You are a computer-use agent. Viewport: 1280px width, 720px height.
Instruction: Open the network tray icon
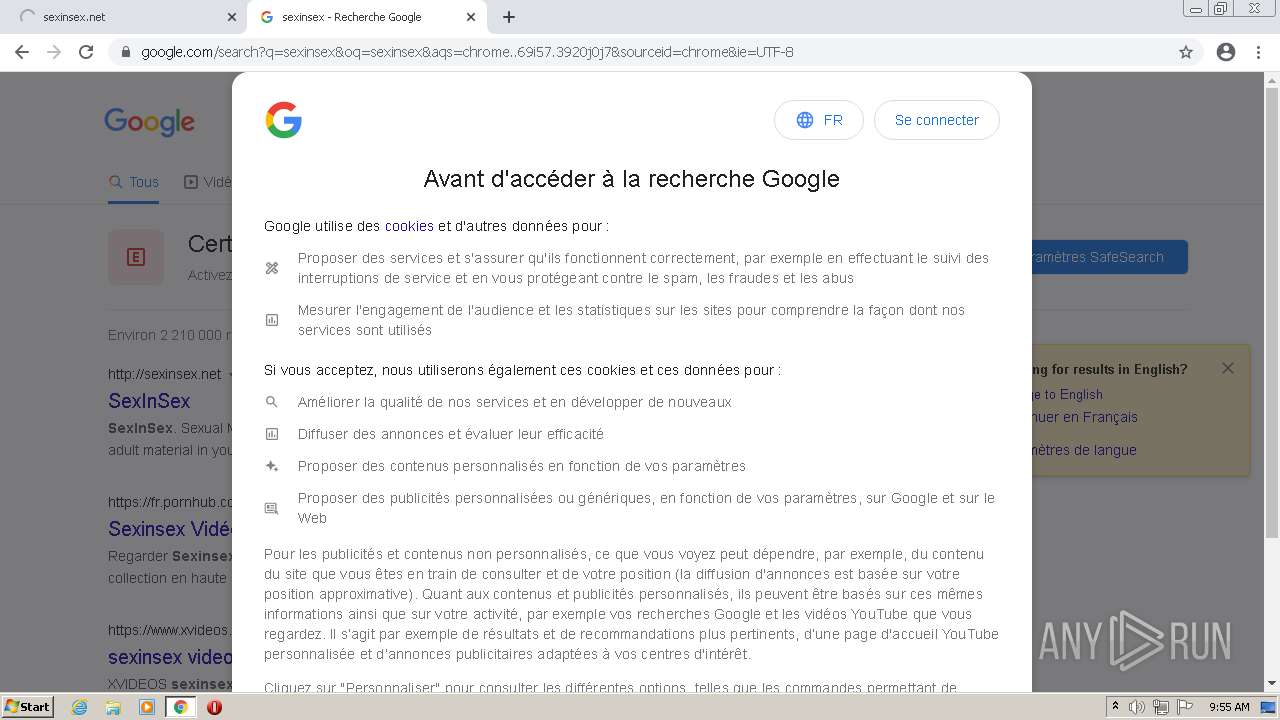(x=1161, y=707)
